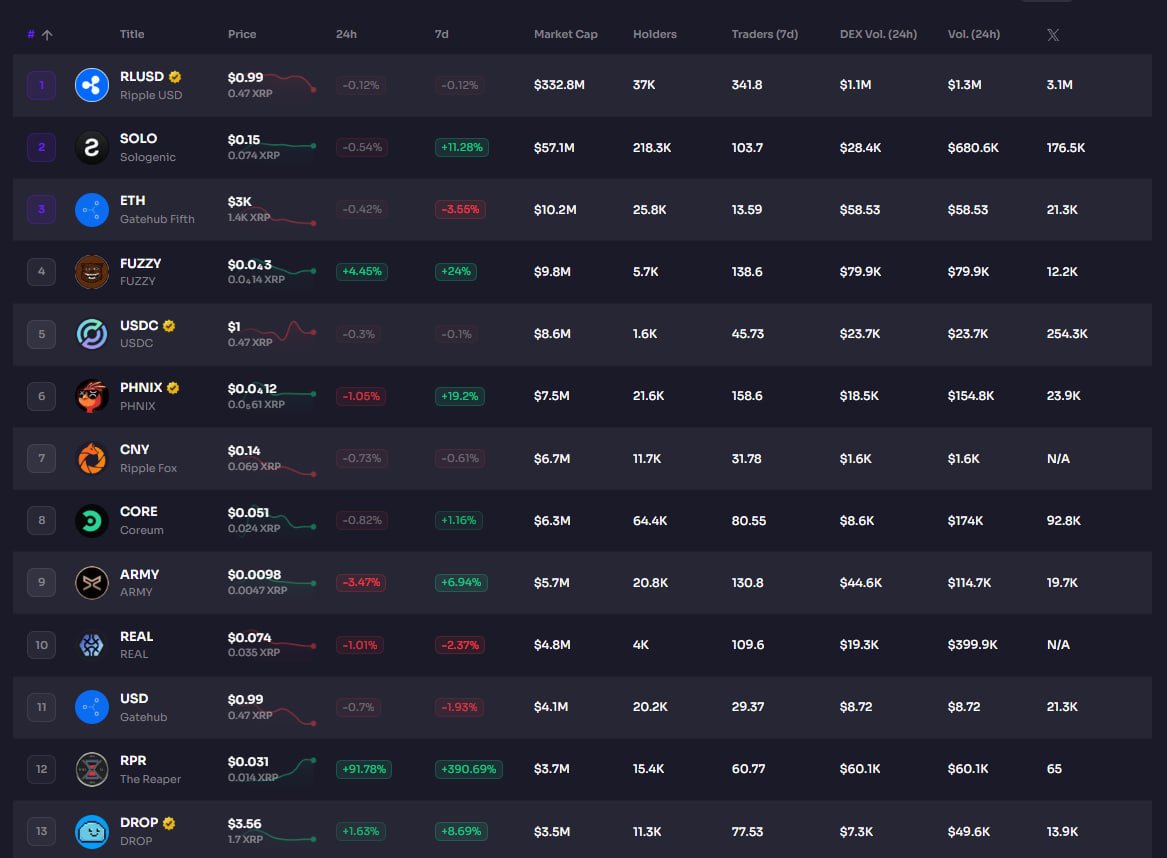Click the rank 1 badge for RLUSD
Viewport: 1167px width, 858px height.
(x=42, y=85)
